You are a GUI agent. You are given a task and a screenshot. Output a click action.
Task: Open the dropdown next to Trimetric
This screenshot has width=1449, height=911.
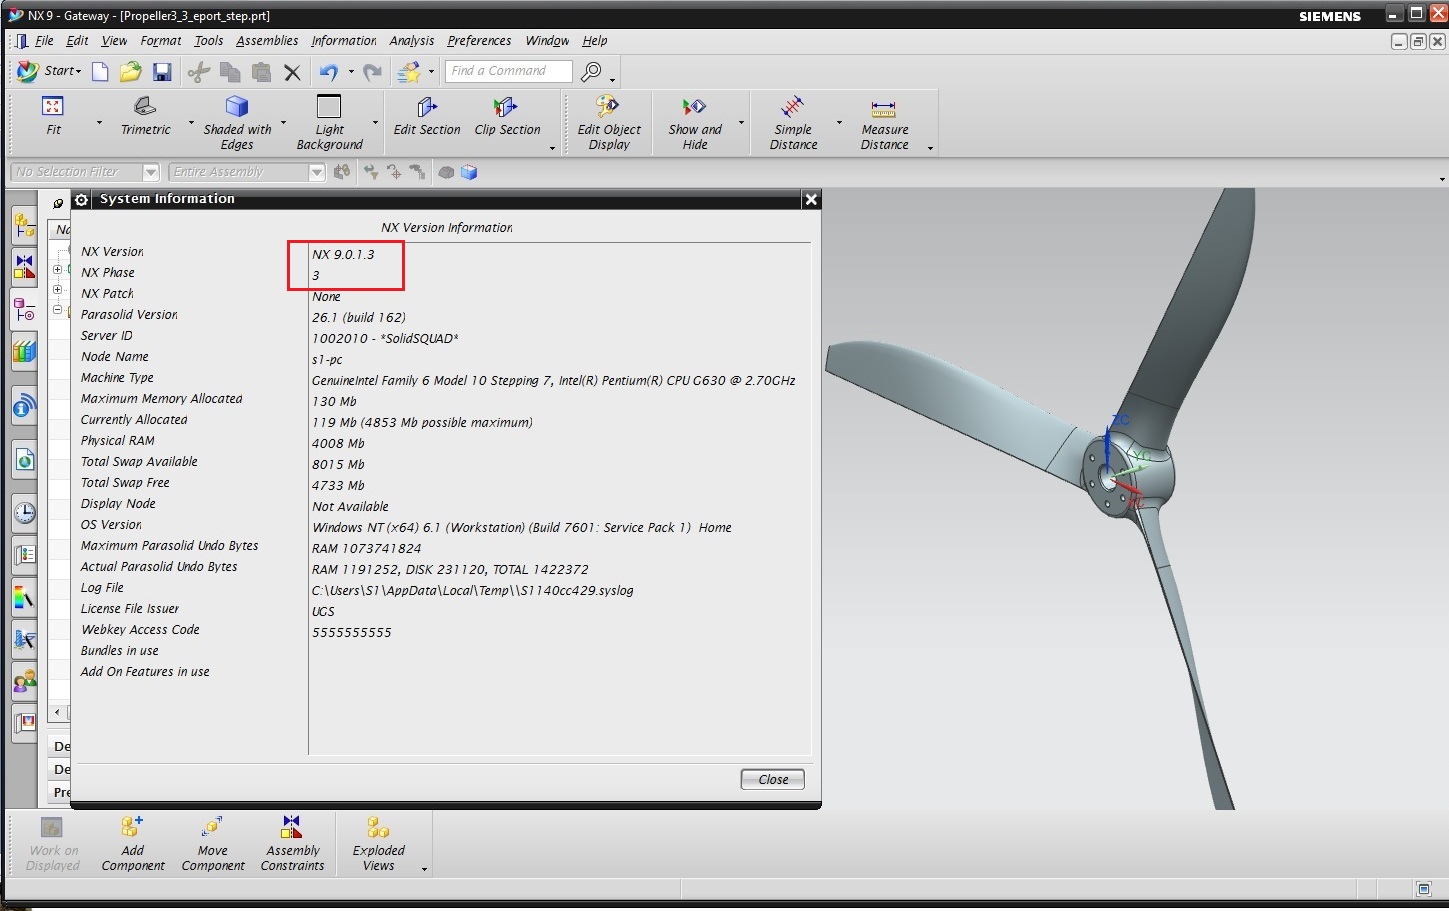(x=191, y=123)
